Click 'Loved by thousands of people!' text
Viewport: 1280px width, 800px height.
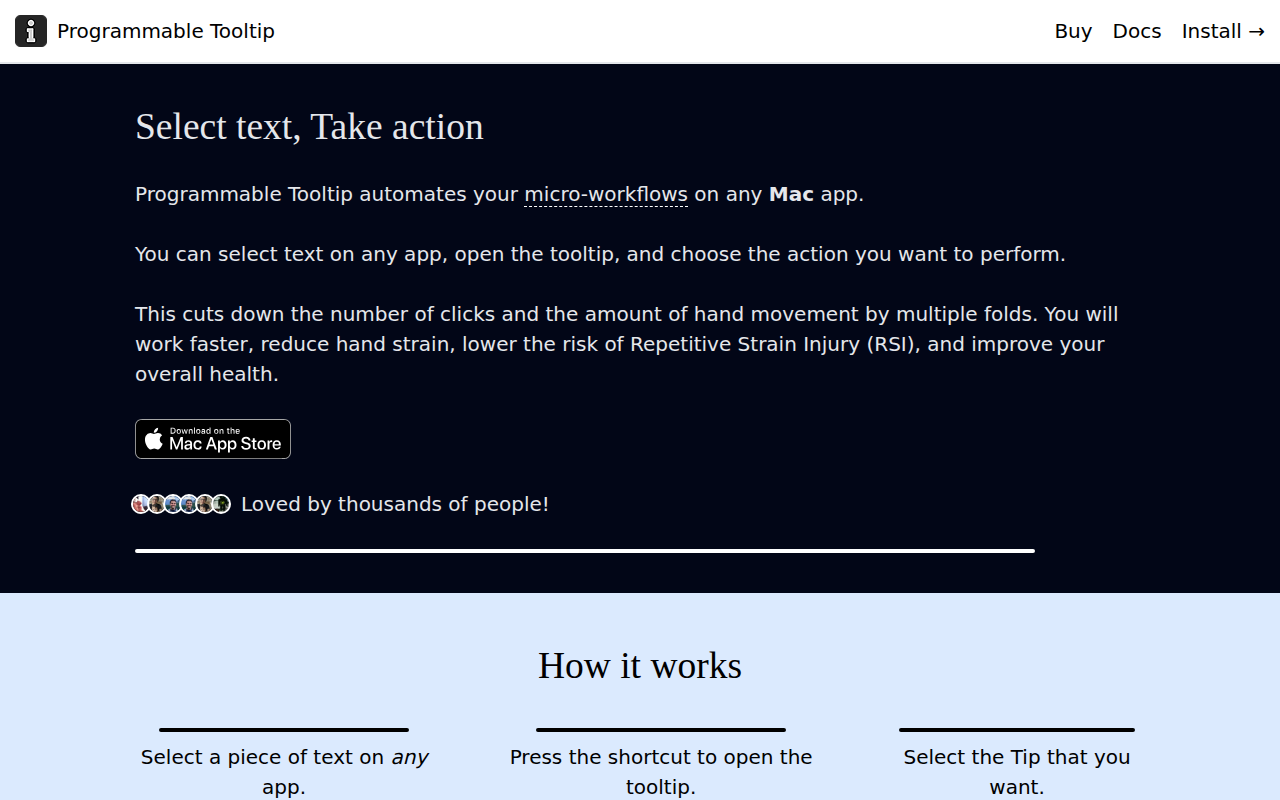[395, 504]
